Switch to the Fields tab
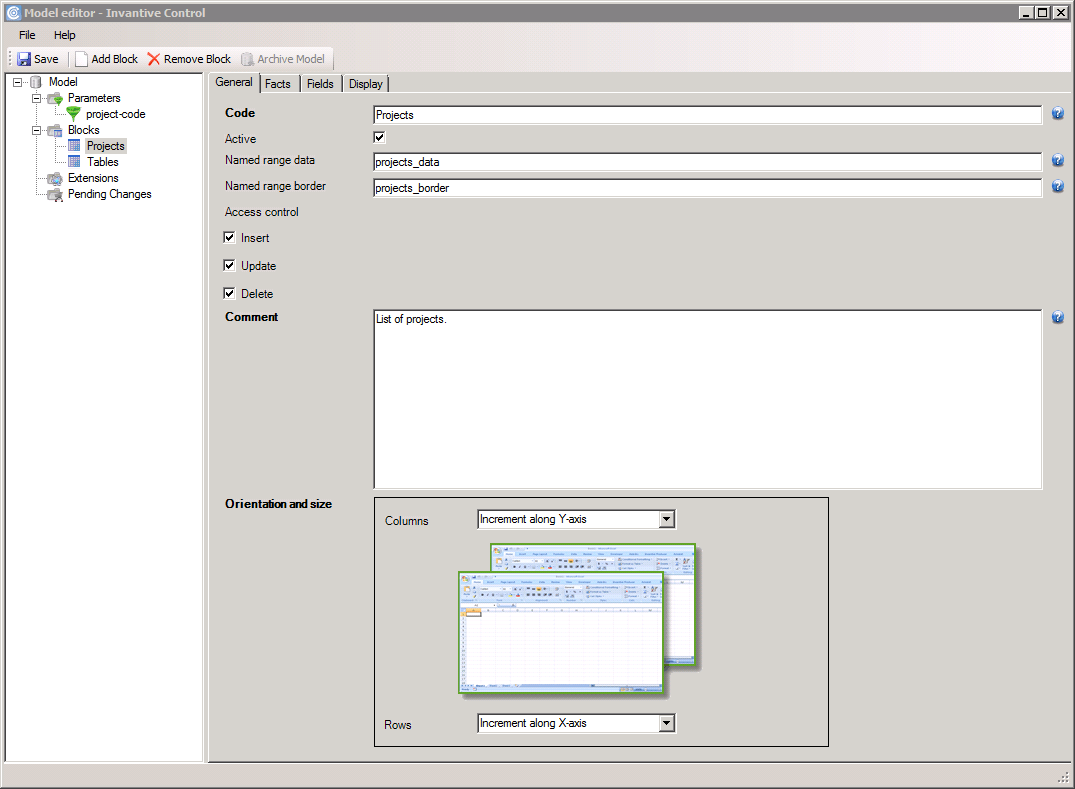The height and width of the screenshot is (789, 1075). [x=320, y=84]
